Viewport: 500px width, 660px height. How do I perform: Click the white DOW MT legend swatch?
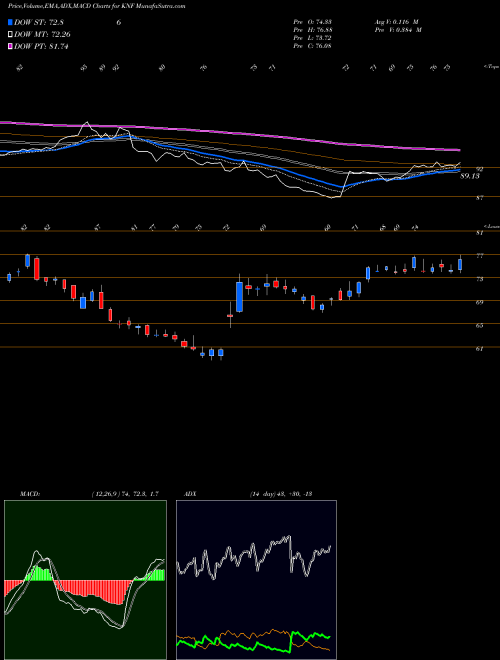pos(10,35)
